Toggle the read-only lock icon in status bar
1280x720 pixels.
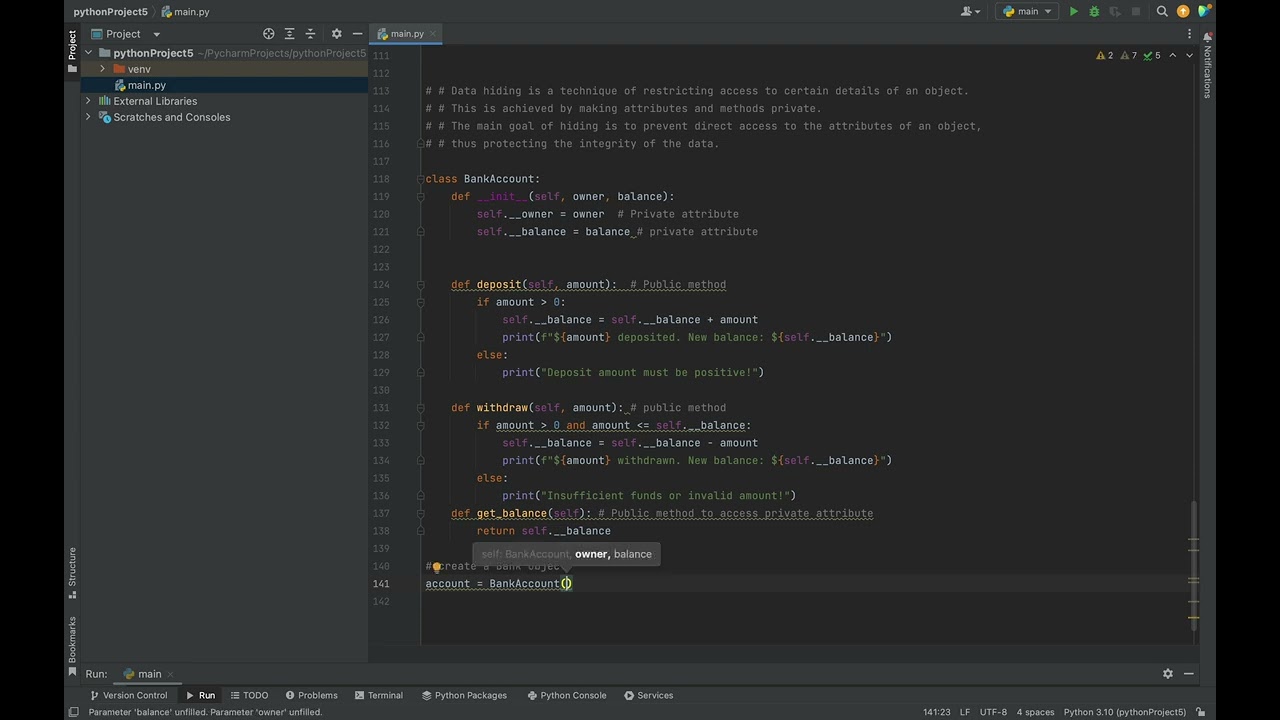click(x=1200, y=712)
